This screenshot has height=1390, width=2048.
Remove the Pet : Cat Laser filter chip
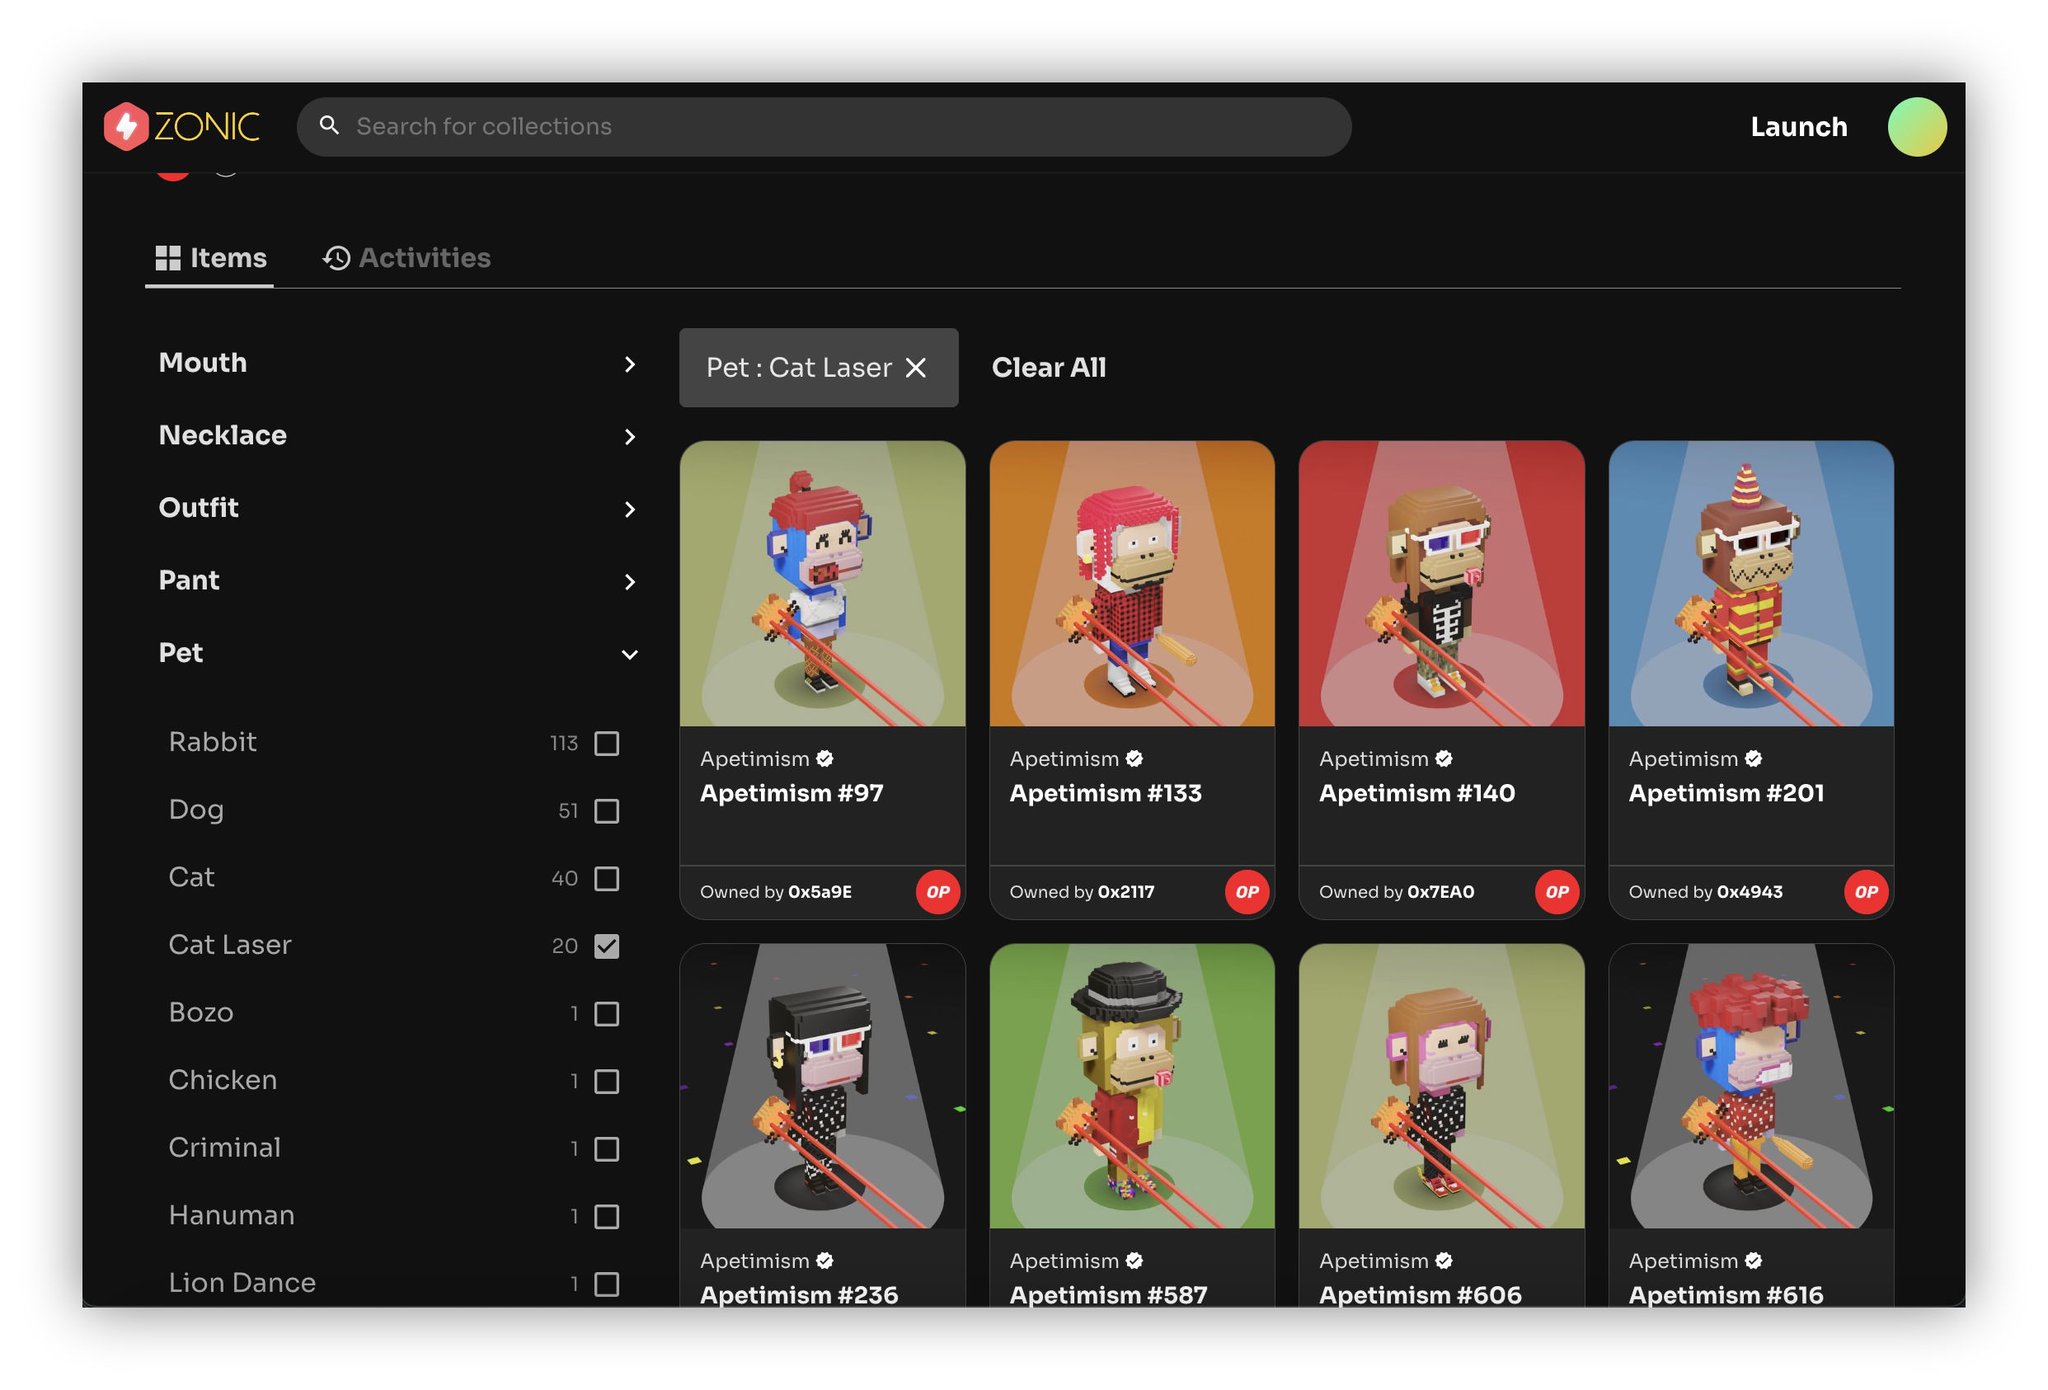pos(916,368)
